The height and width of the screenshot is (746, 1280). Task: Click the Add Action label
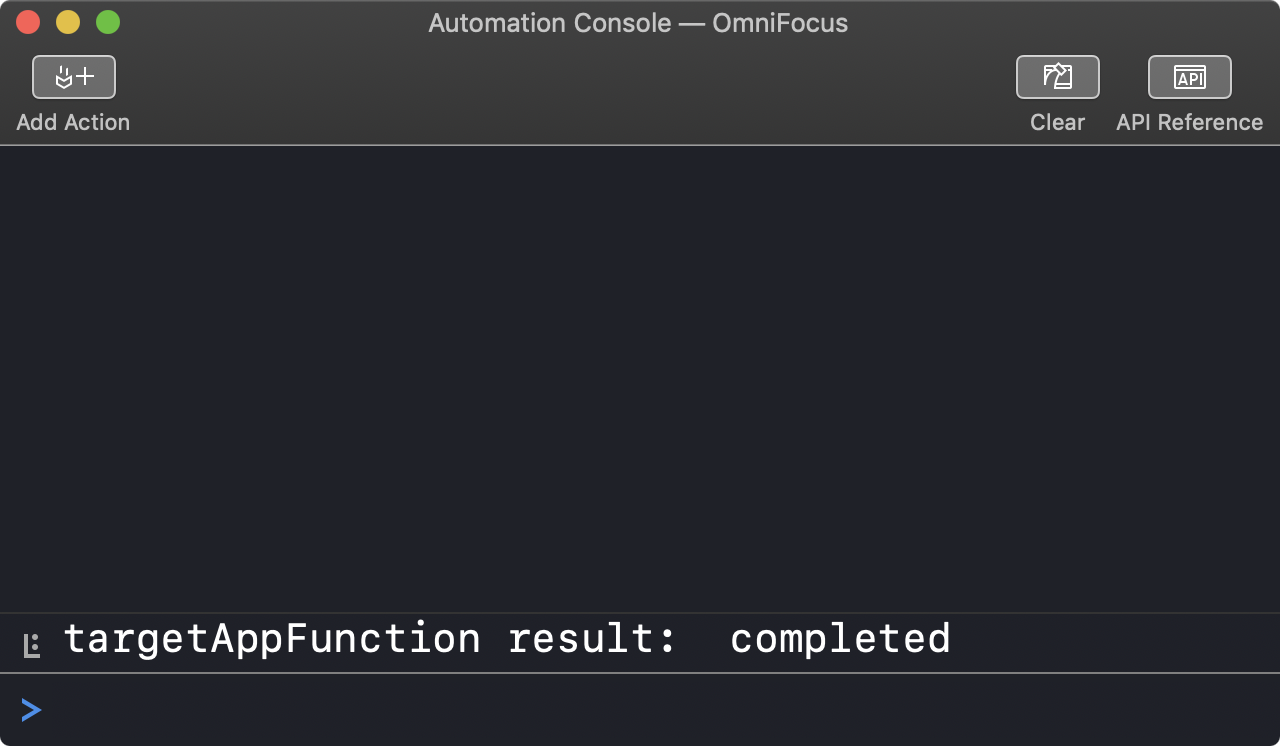[x=72, y=122]
